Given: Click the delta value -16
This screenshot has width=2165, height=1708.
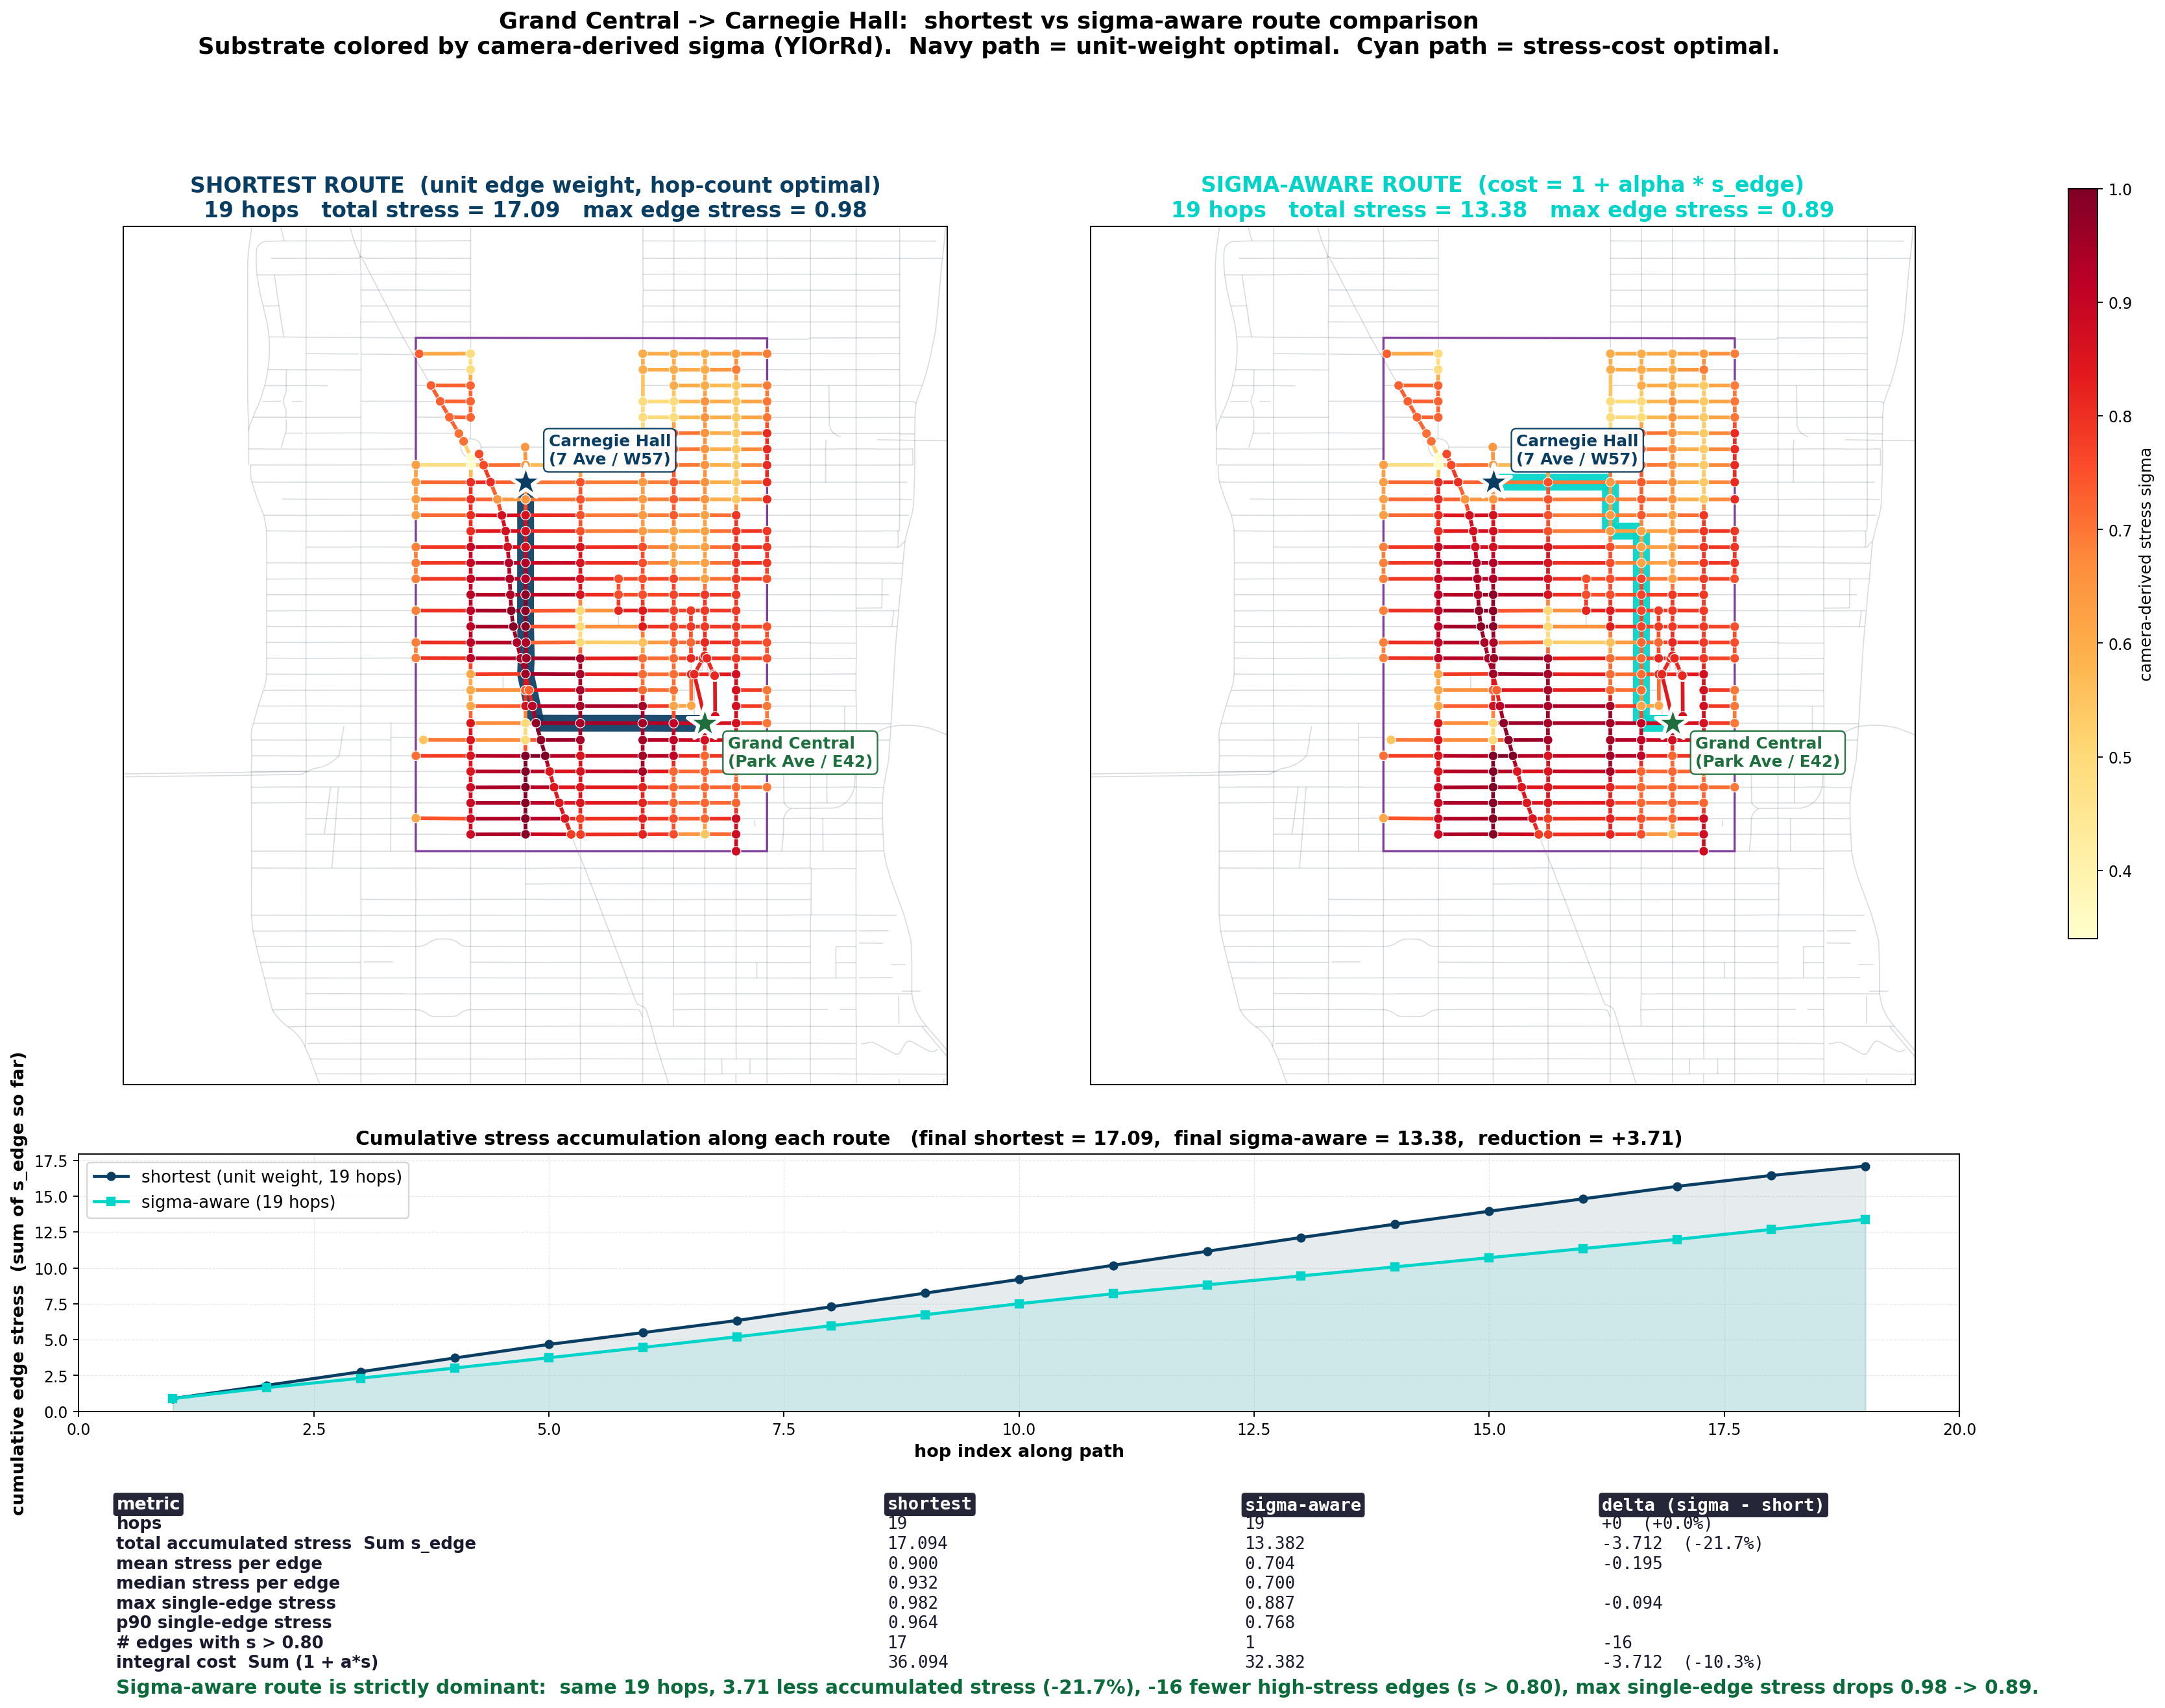Looking at the screenshot, I should [1616, 1642].
